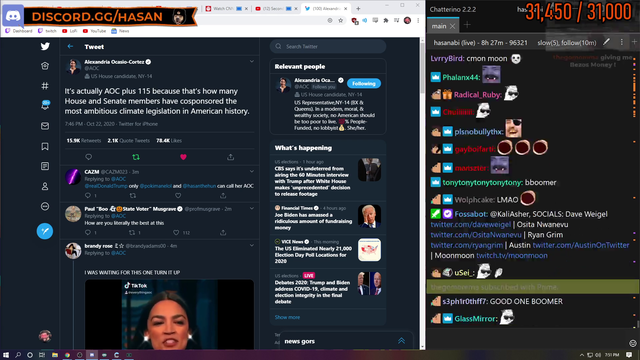Image resolution: width=640 pixels, height=360 pixels.
Task: Expand the news gors messages drawer
Action: (x=401, y=341)
